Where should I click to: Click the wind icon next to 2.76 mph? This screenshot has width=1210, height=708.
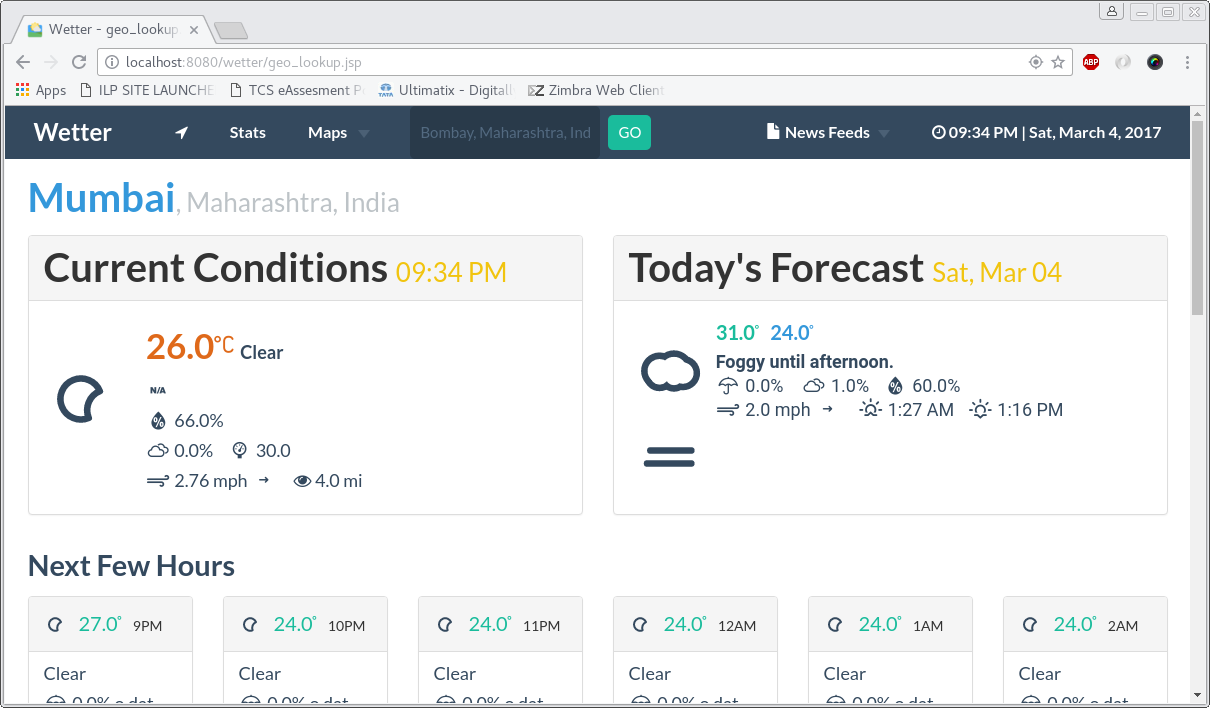[157, 481]
